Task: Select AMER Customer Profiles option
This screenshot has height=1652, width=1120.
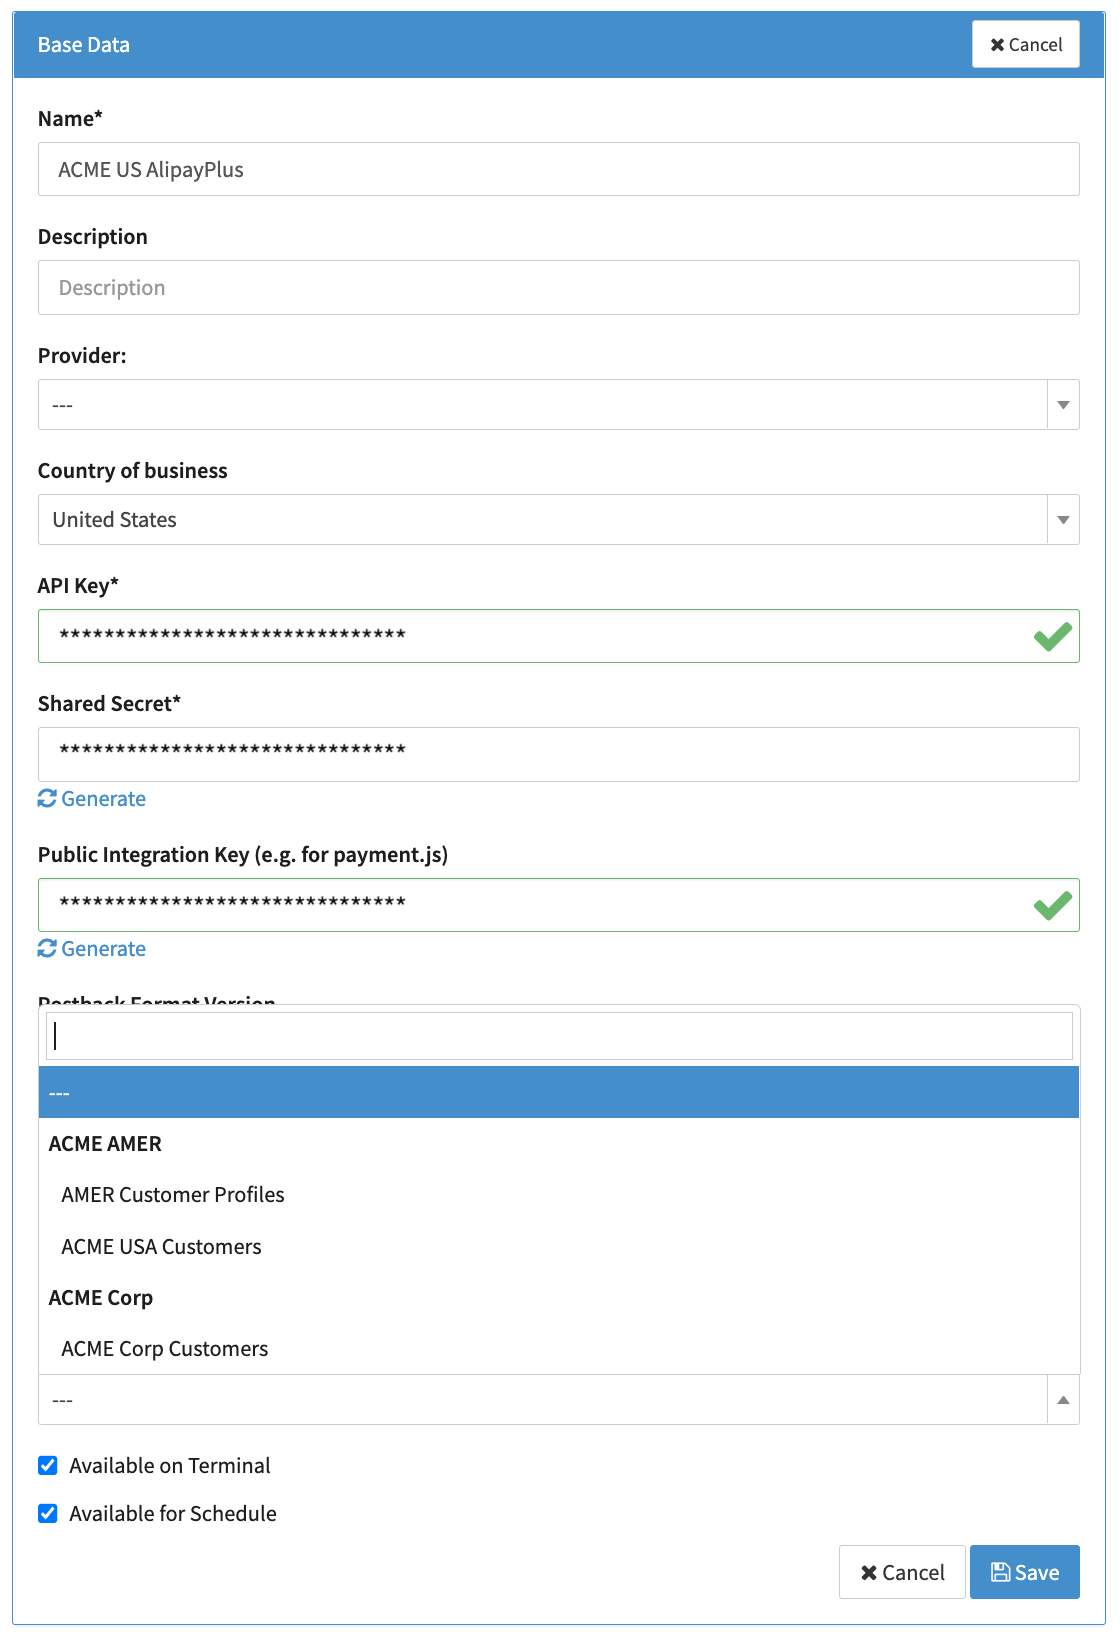Action: click(x=173, y=1195)
